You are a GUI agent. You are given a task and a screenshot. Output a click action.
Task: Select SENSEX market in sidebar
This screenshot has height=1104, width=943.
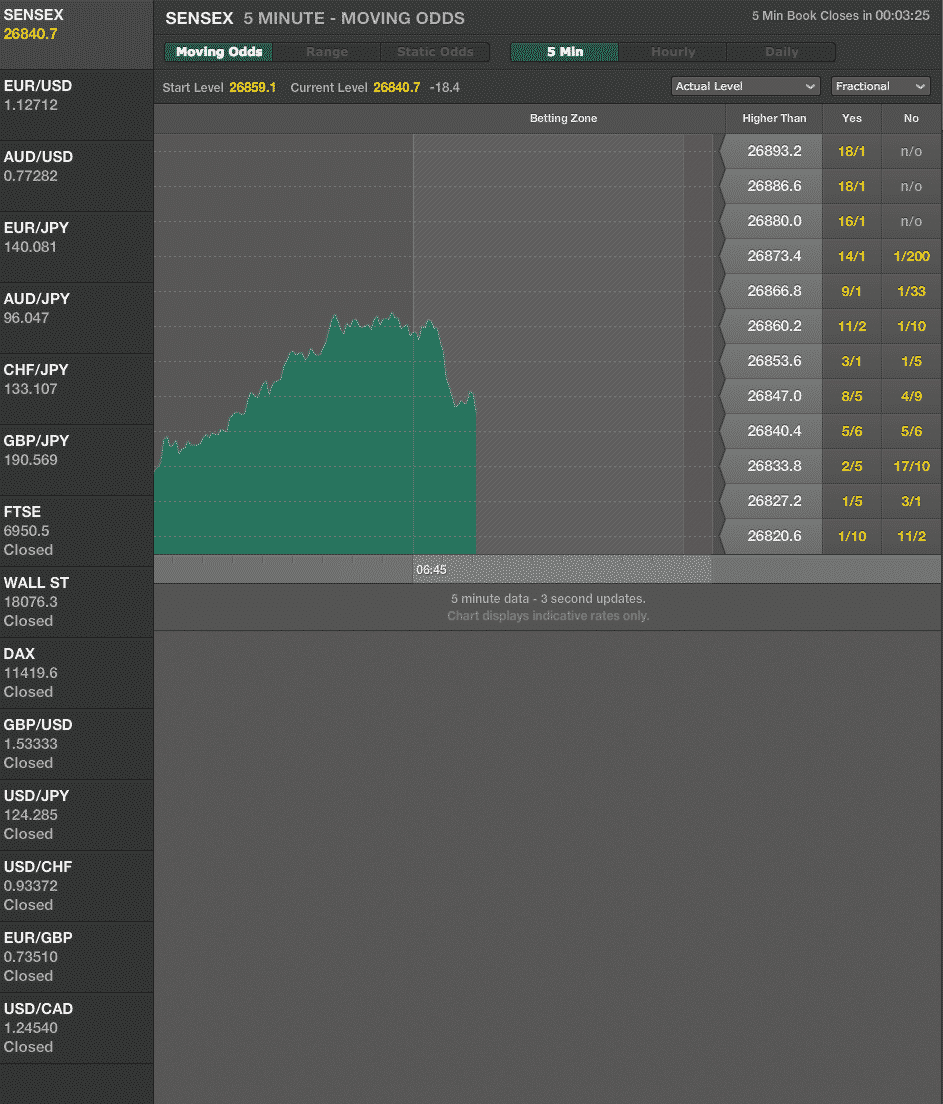point(77,34)
